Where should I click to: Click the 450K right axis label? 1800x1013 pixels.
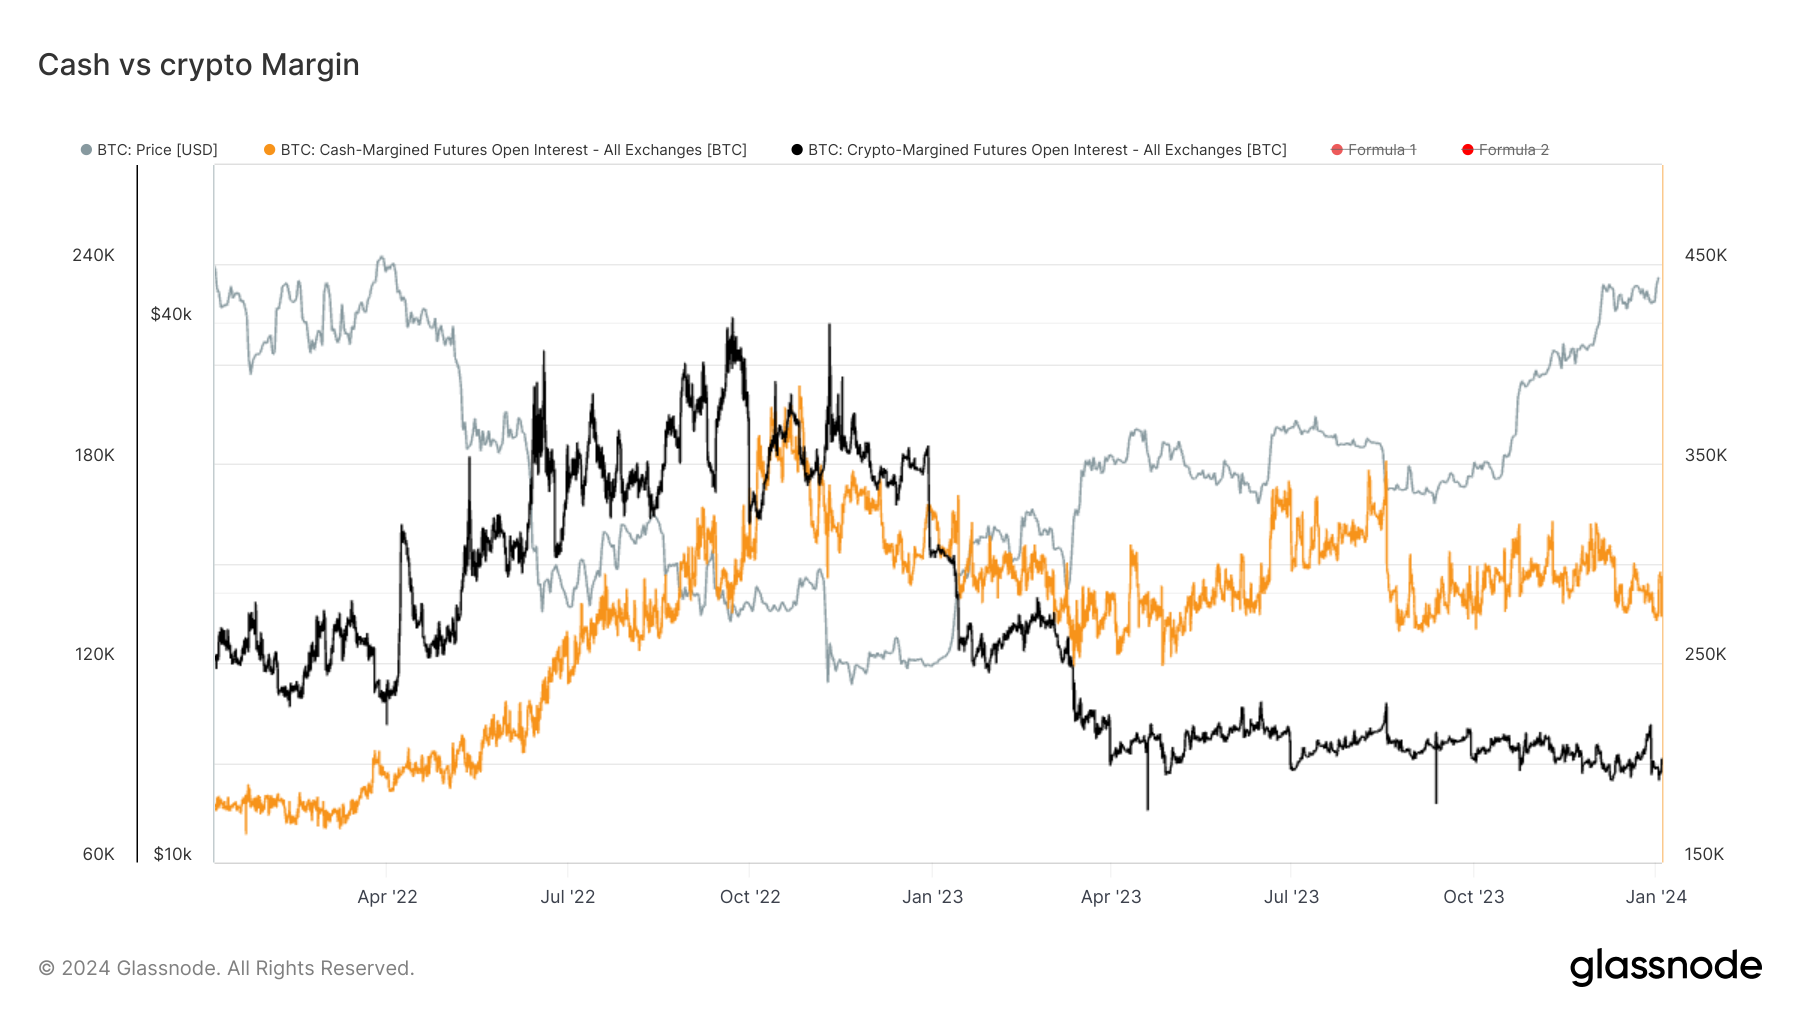click(x=1705, y=255)
